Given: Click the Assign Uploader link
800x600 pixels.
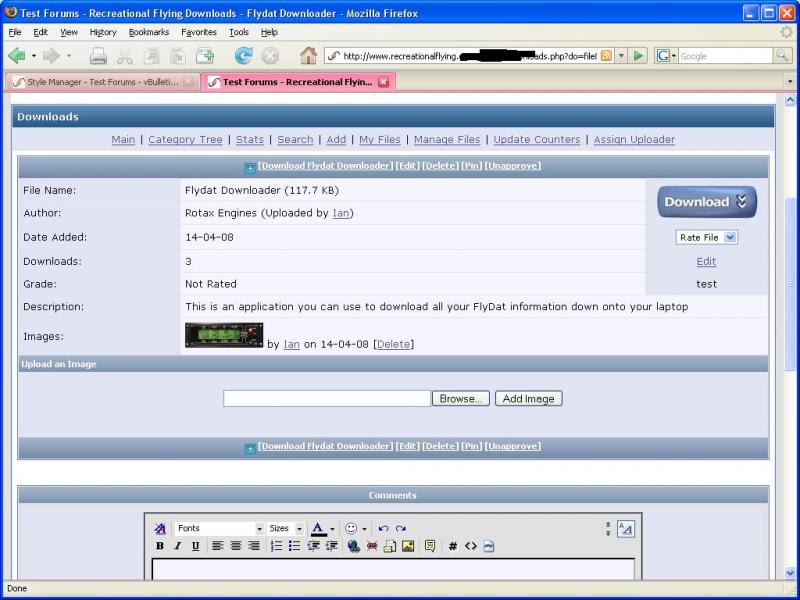Looking at the screenshot, I should [x=634, y=140].
